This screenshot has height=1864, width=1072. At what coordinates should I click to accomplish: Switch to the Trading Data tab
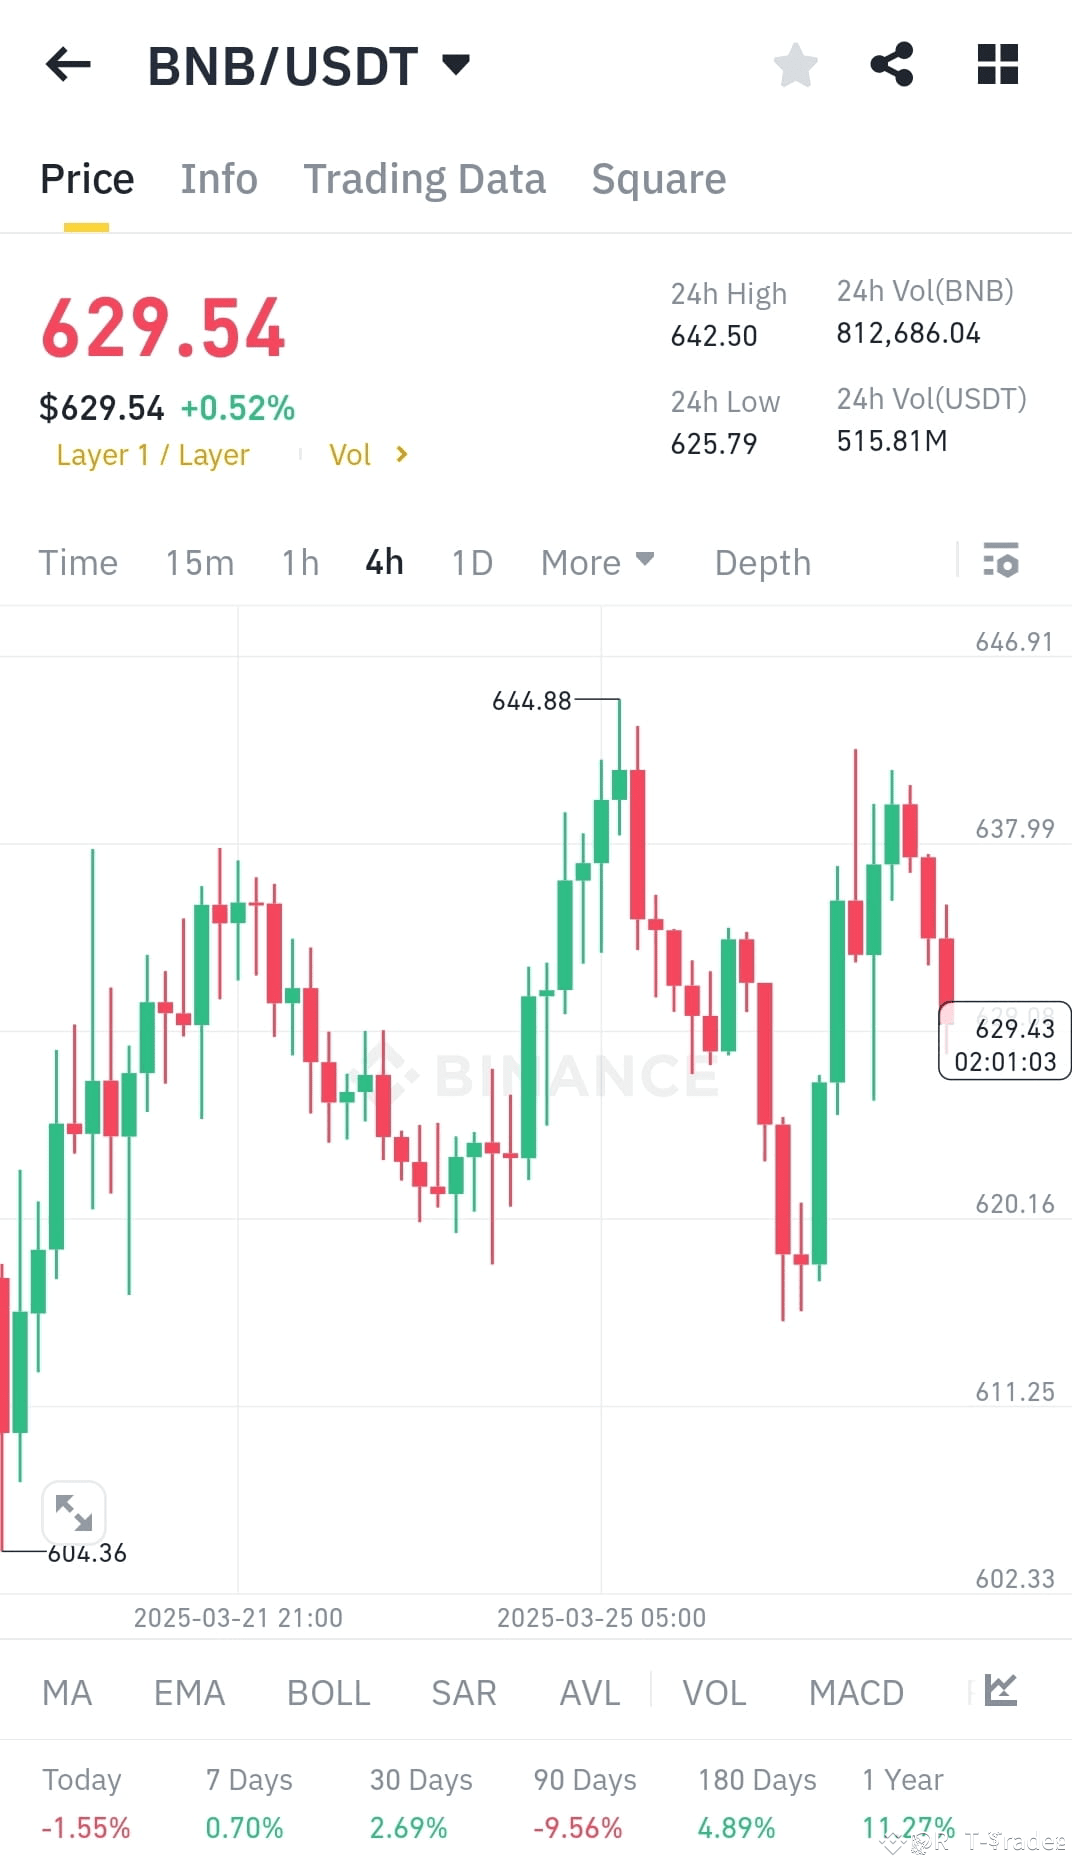tap(425, 178)
